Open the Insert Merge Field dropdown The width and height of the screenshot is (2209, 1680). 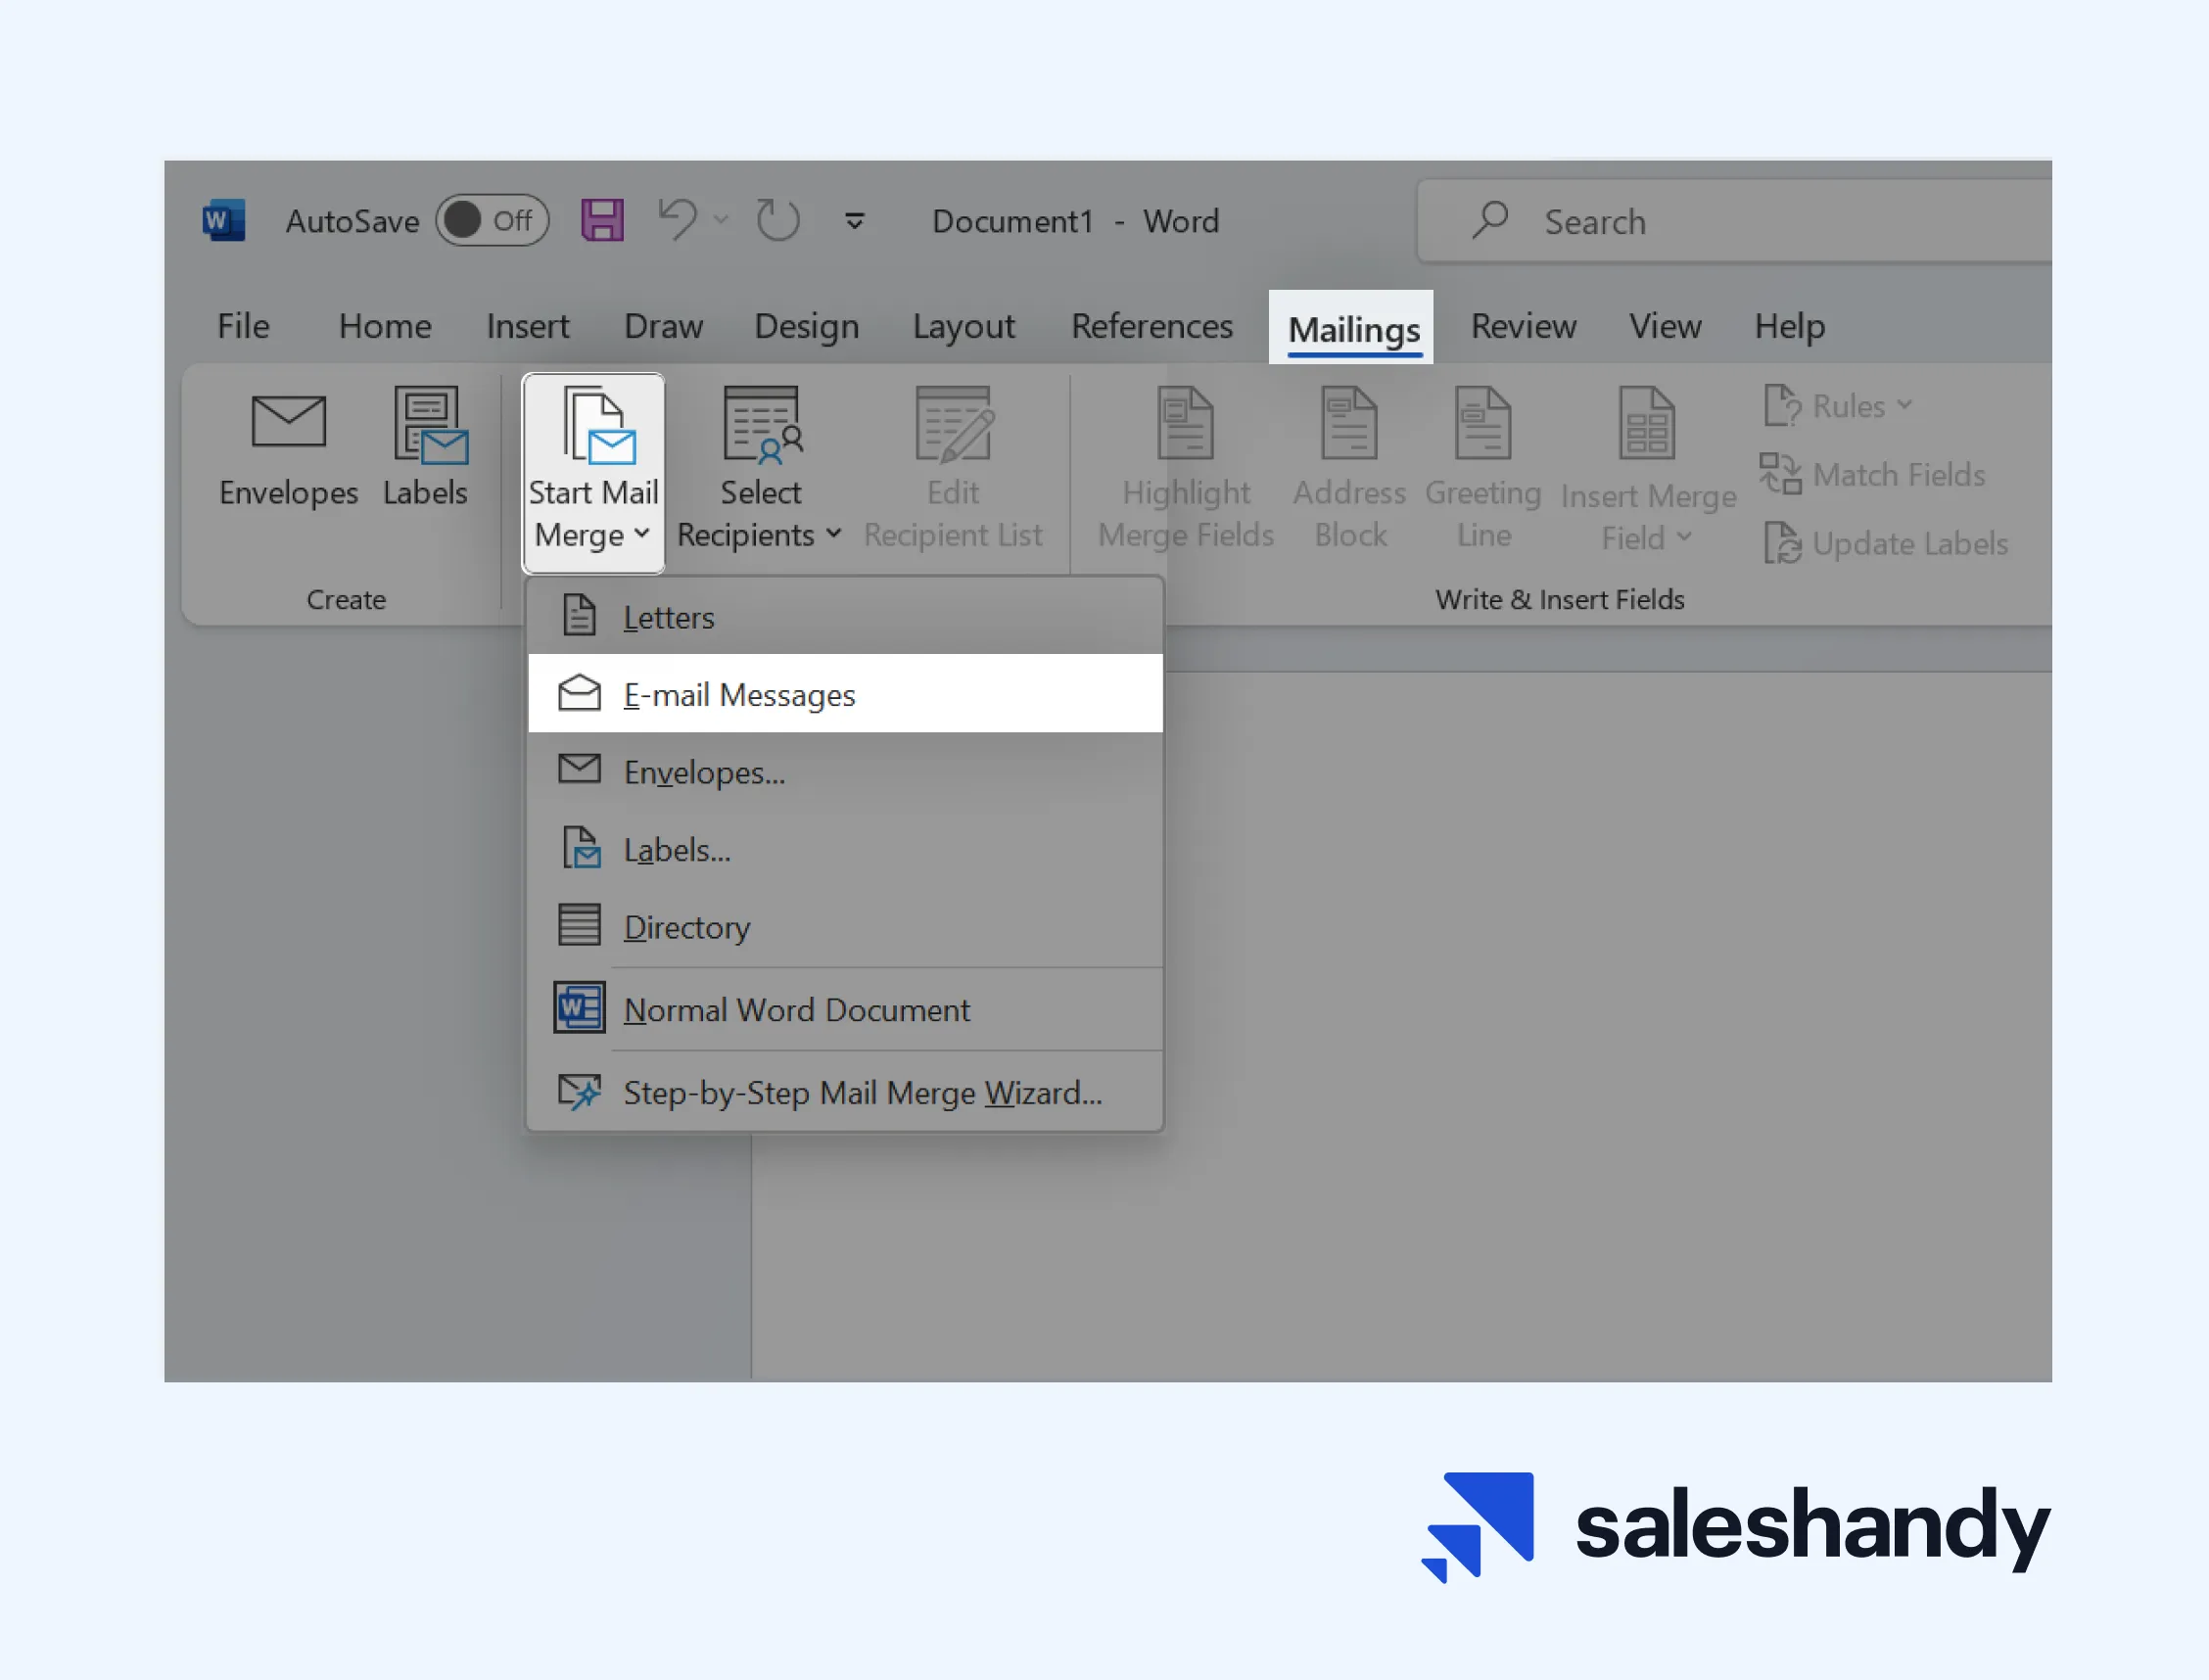click(1648, 469)
